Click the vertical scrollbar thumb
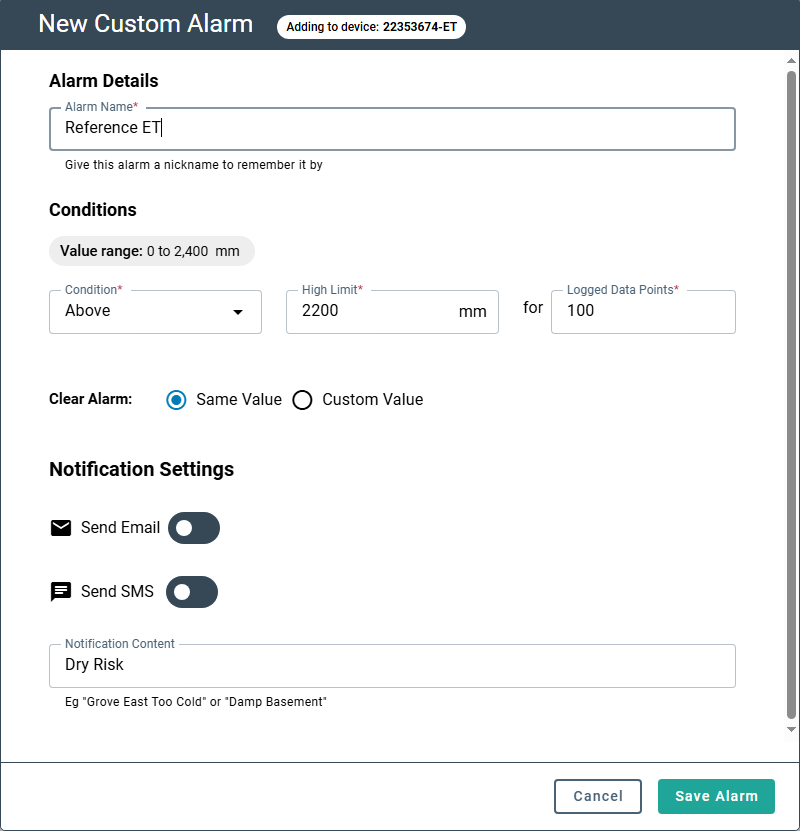 pos(791,390)
